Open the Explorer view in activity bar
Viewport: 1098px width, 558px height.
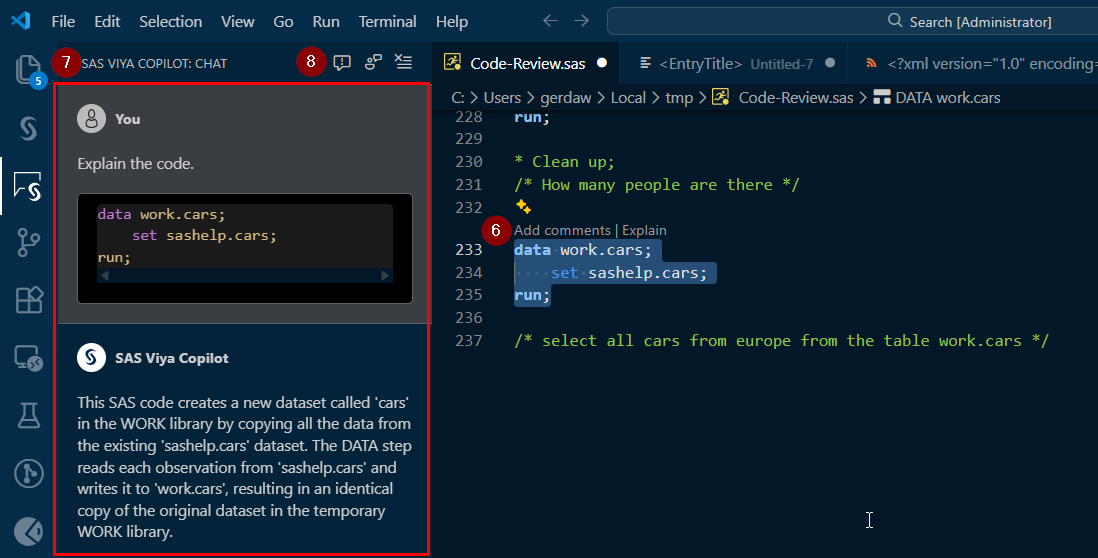click(28, 69)
